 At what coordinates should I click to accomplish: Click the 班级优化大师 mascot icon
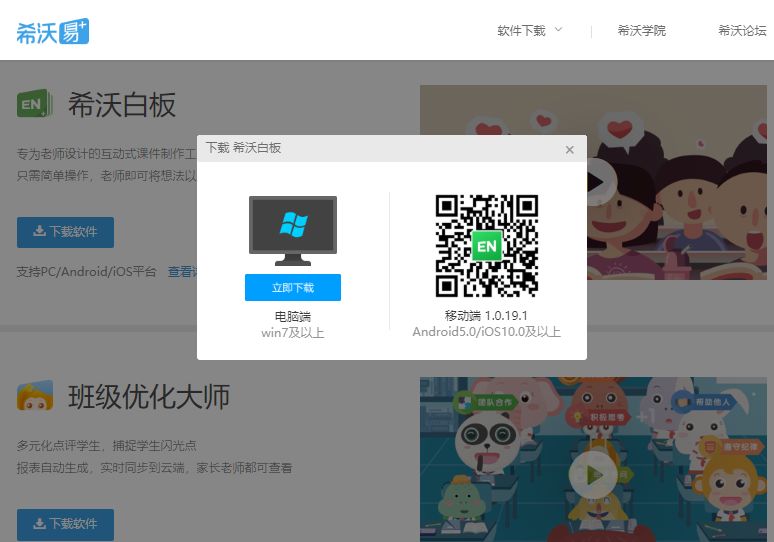pos(35,396)
